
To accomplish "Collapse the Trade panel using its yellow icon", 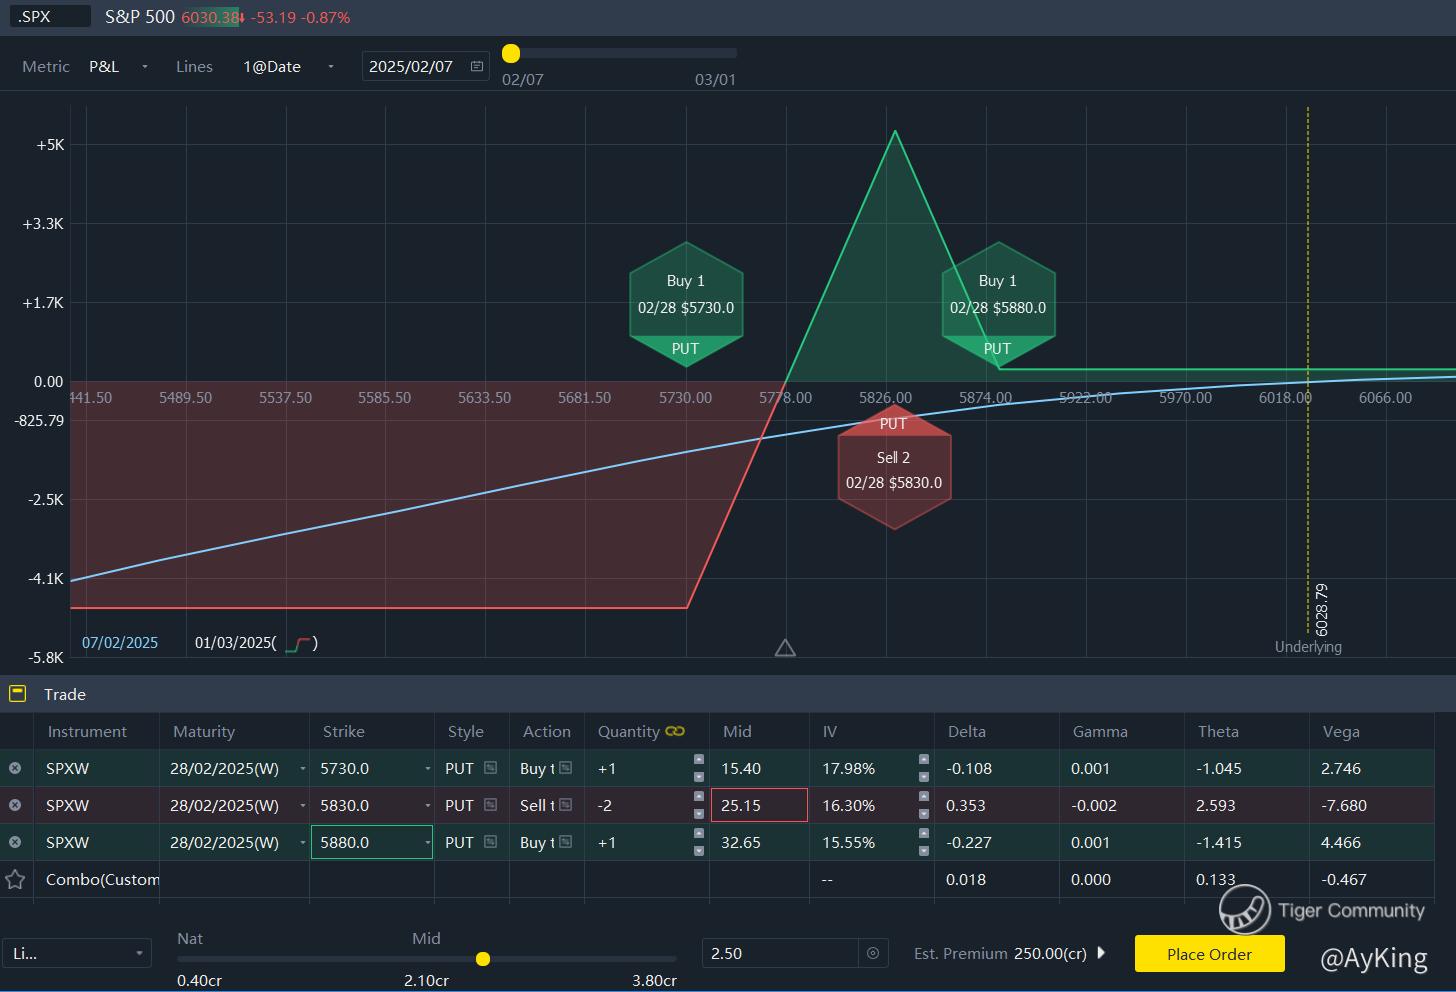I will tap(17, 694).
